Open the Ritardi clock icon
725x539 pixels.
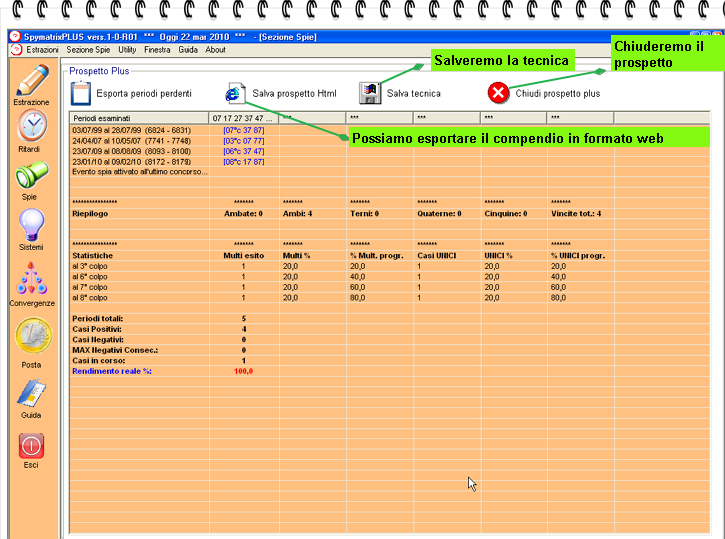point(32,125)
